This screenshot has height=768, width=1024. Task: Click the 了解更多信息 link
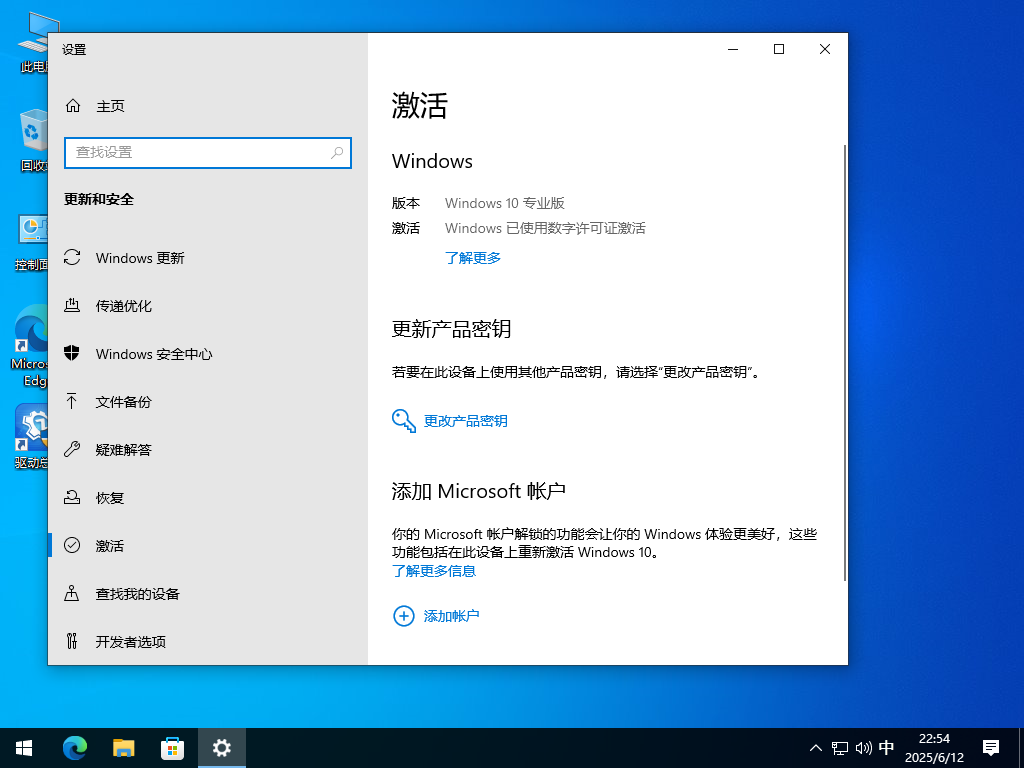434,571
